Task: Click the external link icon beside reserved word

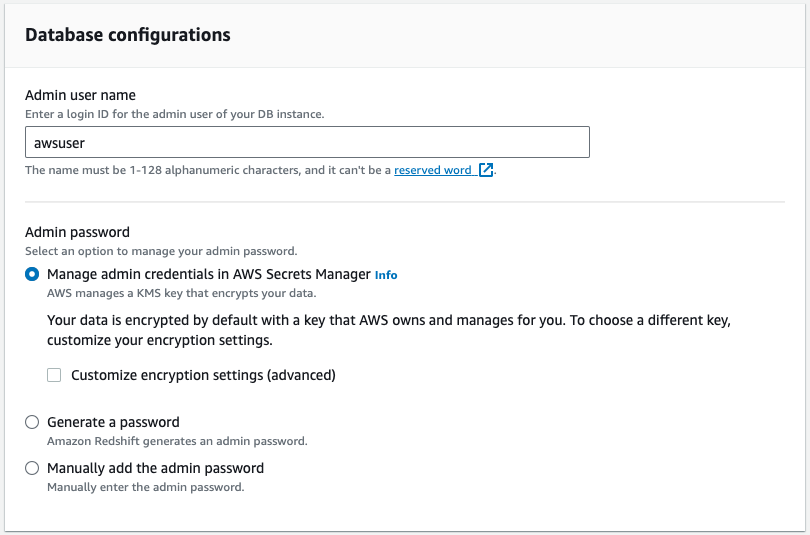Action: (486, 170)
